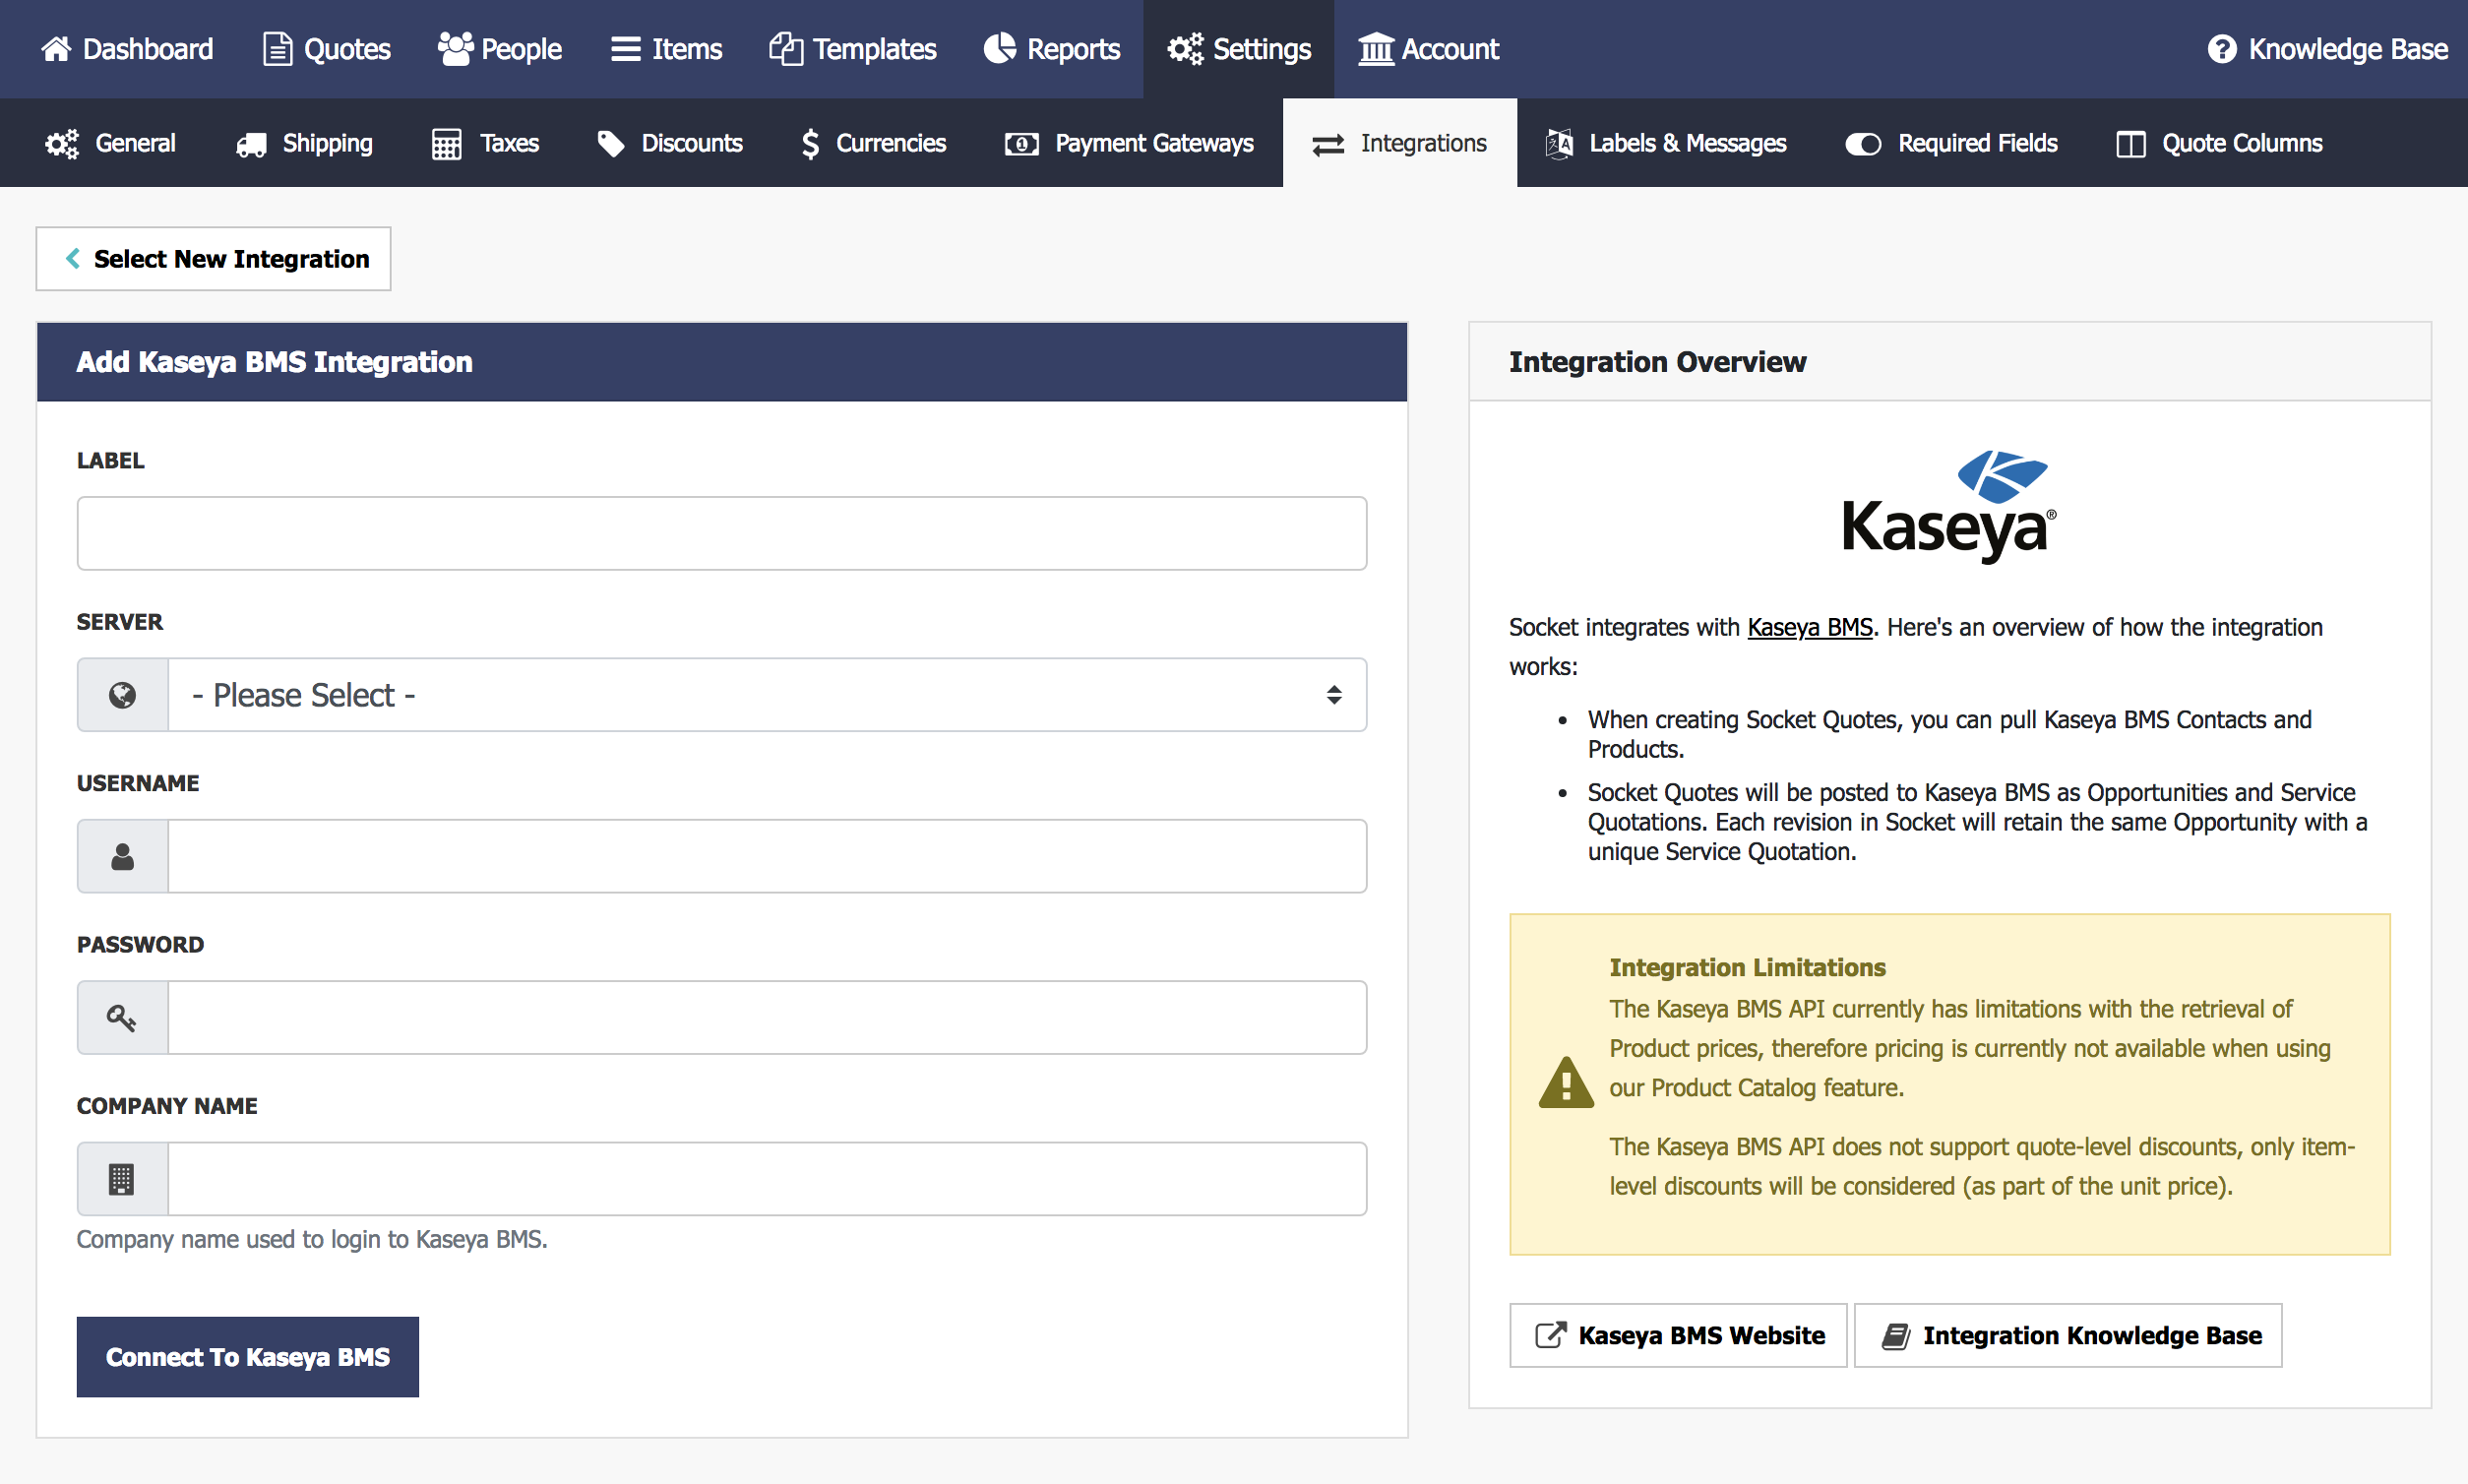Click the Currencies dollar sign icon

pyautogui.click(x=810, y=144)
